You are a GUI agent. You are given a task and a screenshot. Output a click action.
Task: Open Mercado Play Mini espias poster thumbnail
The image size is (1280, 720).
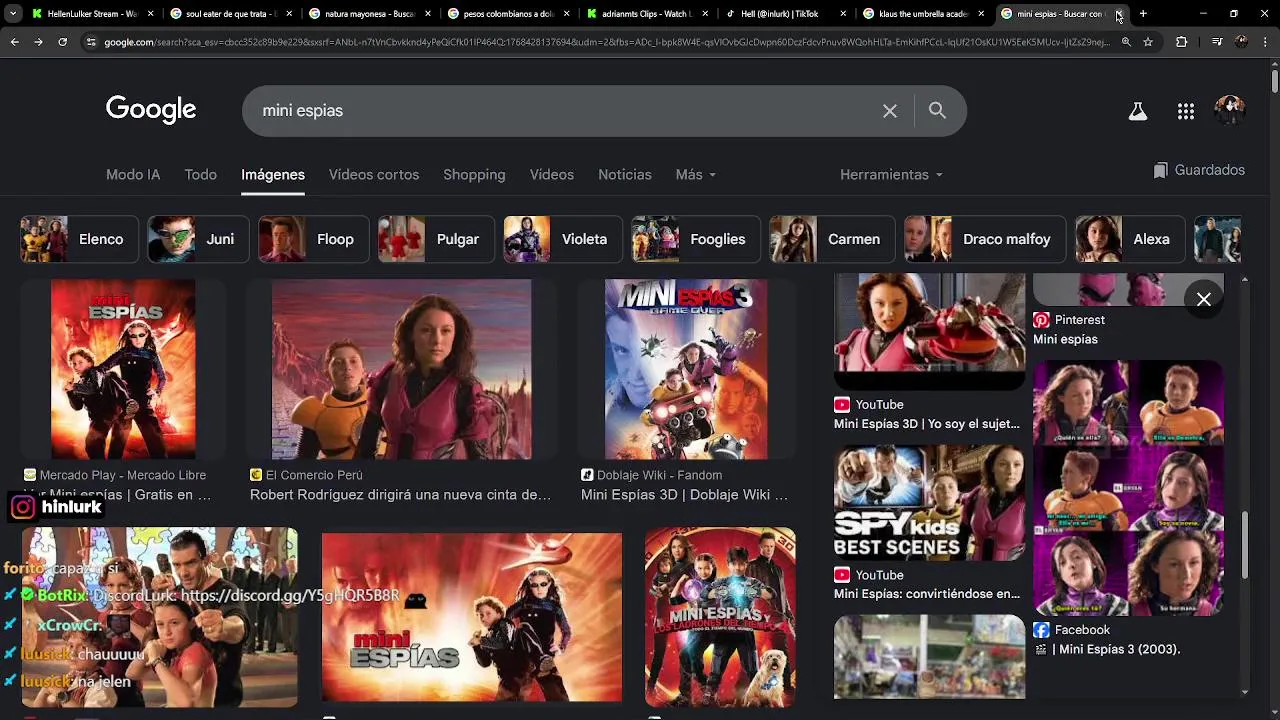pyautogui.click(x=123, y=369)
